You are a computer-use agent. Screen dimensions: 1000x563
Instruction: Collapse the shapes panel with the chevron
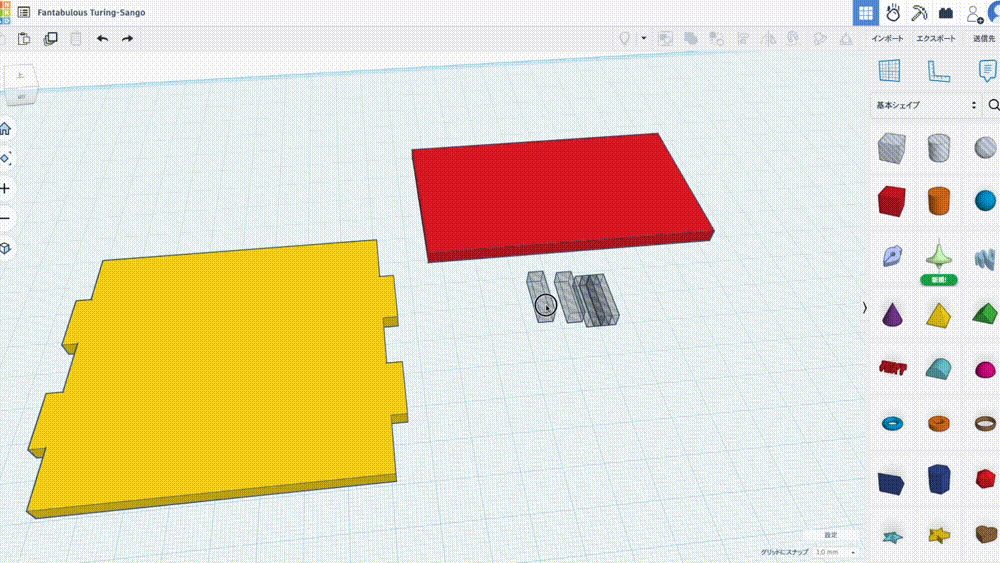pyautogui.click(x=864, y=308)
